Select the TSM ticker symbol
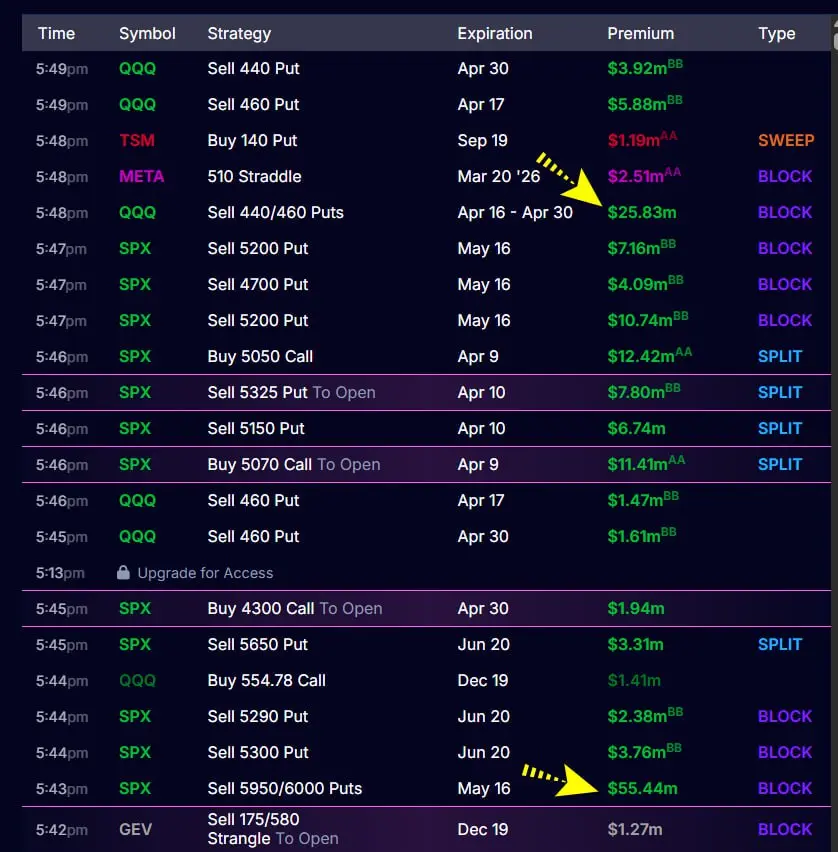Screen dimensions: 838x852 click(137, 141)
